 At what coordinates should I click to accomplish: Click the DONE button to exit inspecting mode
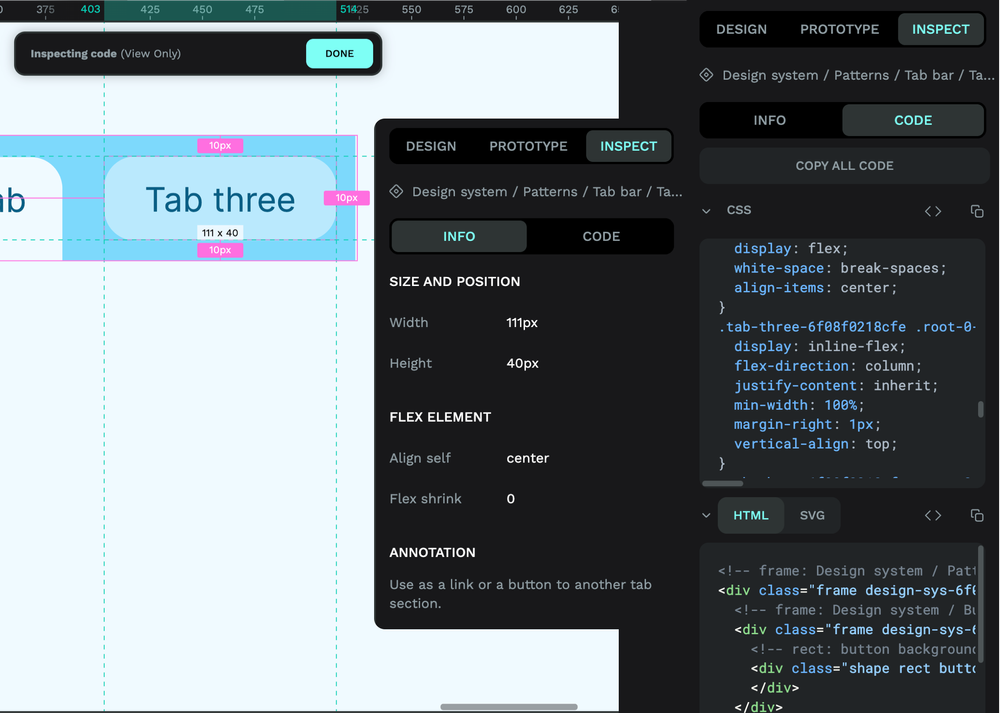click(x=340, y=53)
